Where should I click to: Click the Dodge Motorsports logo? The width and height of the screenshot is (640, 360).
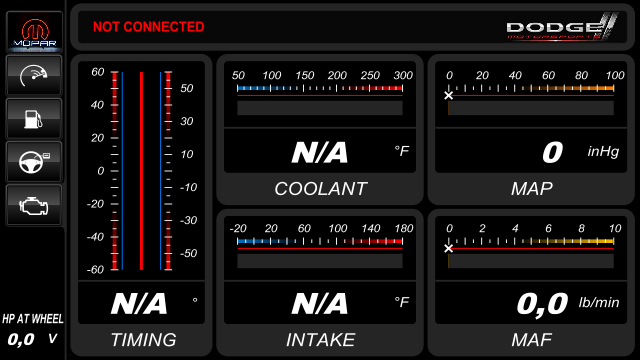tap(562, 27)
